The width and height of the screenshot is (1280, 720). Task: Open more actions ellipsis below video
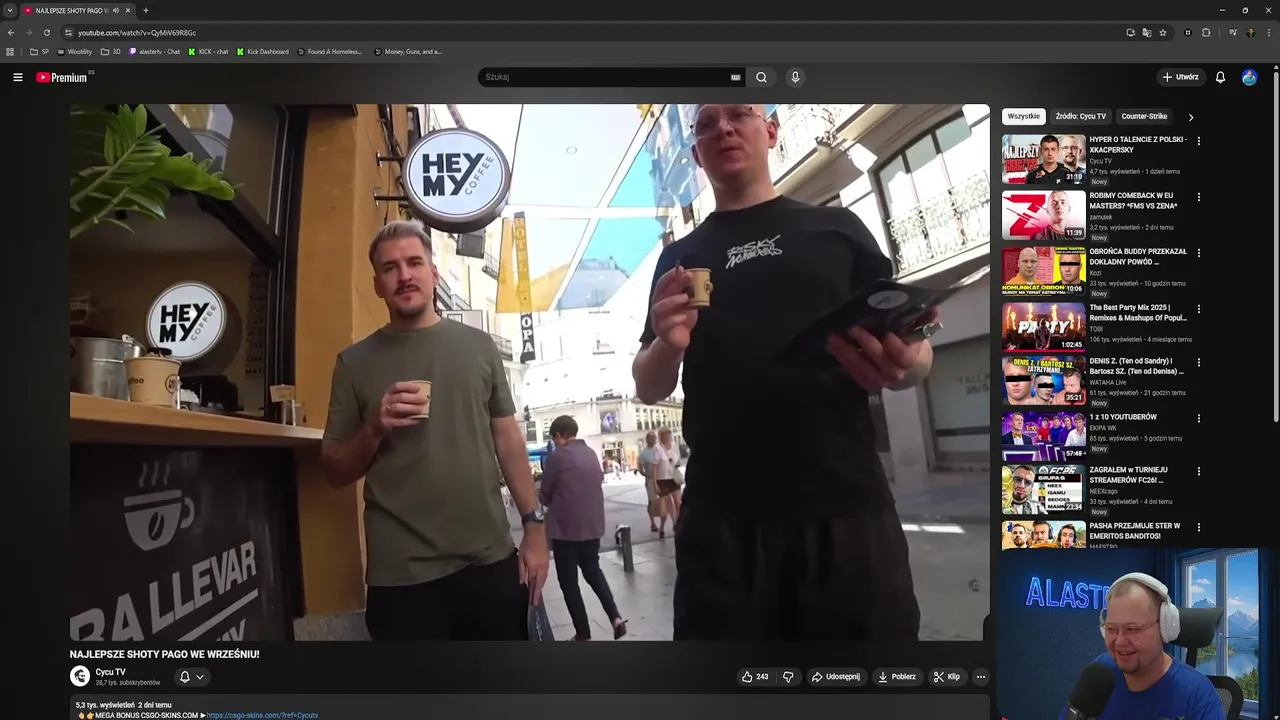980,677
